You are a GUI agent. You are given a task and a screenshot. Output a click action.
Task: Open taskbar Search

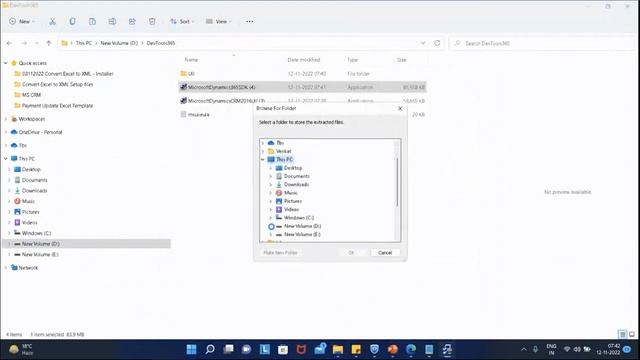[x=210, y=349]
